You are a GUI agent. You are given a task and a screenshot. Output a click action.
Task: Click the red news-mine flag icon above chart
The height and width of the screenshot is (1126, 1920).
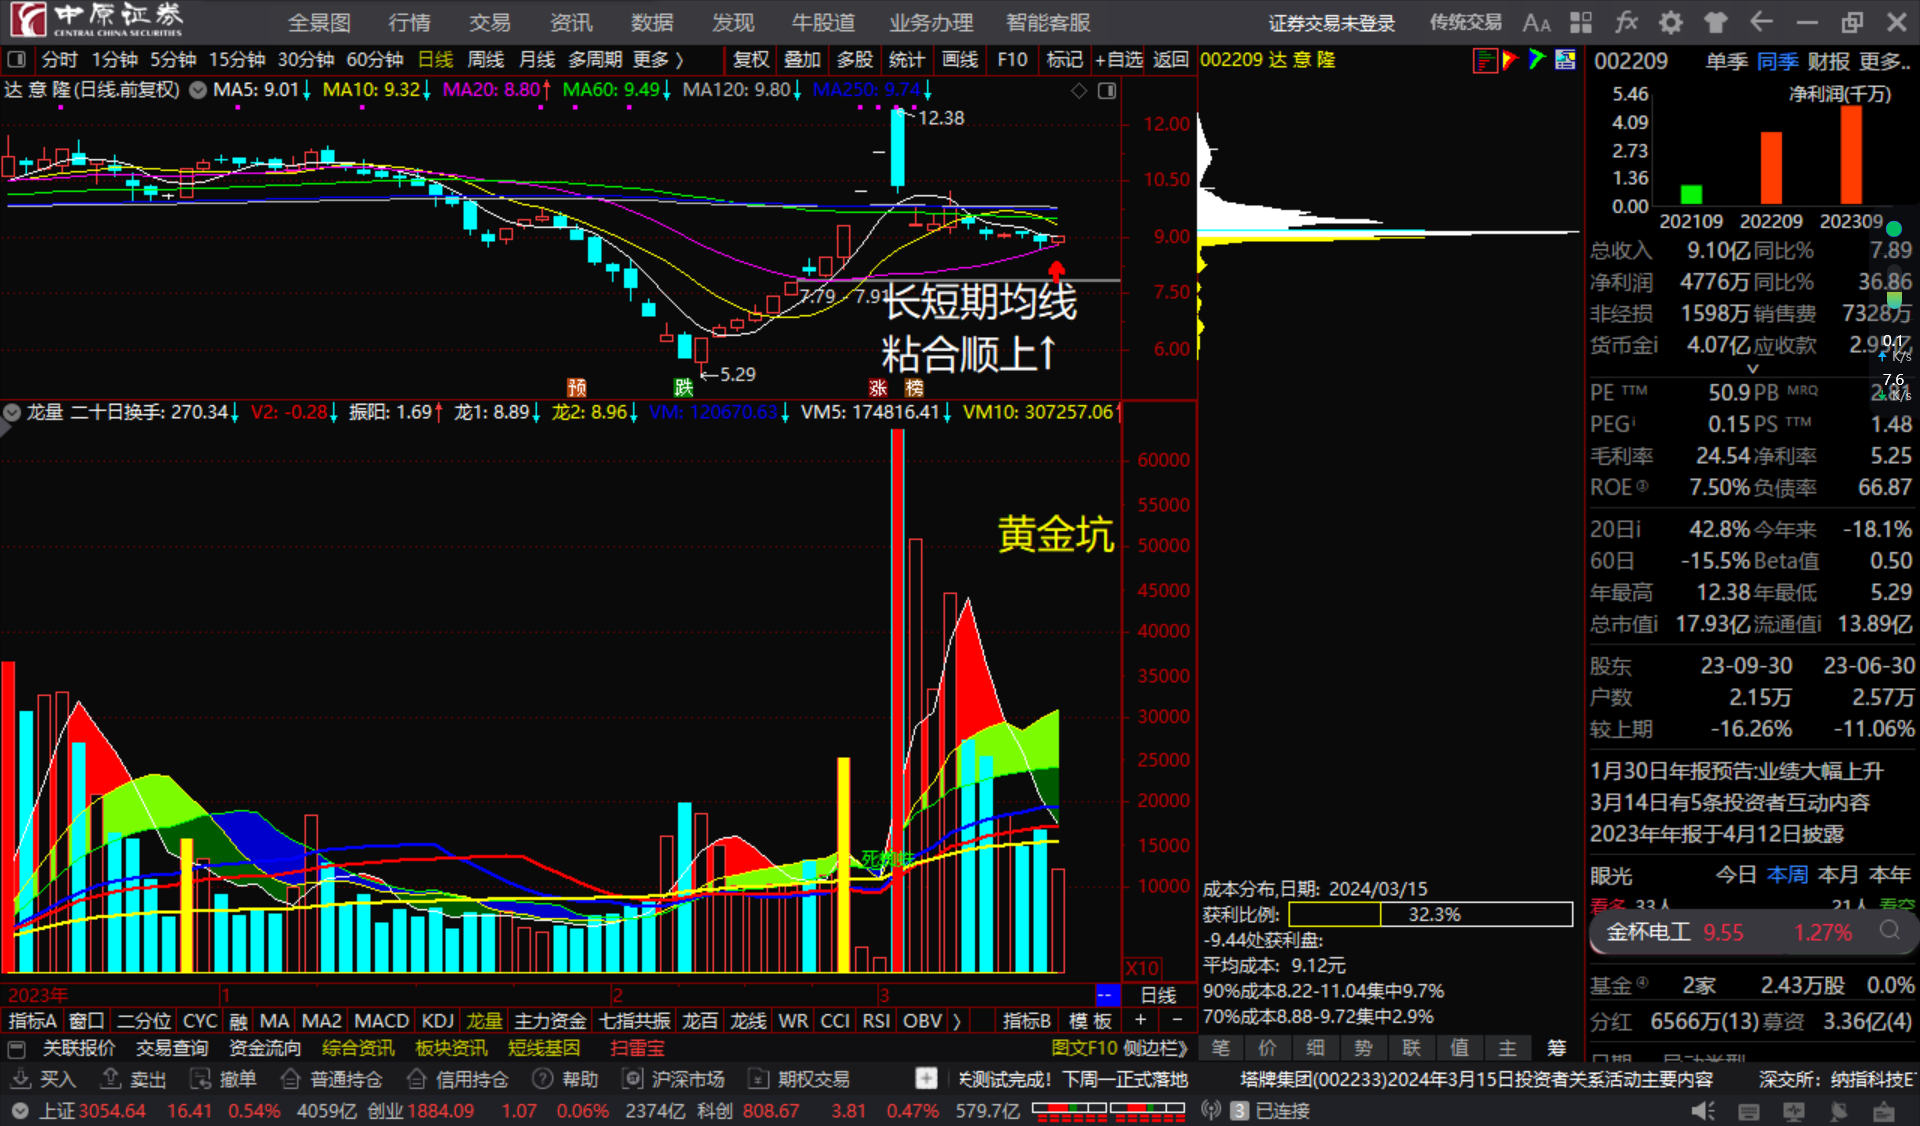click(x=1511, y=60)
